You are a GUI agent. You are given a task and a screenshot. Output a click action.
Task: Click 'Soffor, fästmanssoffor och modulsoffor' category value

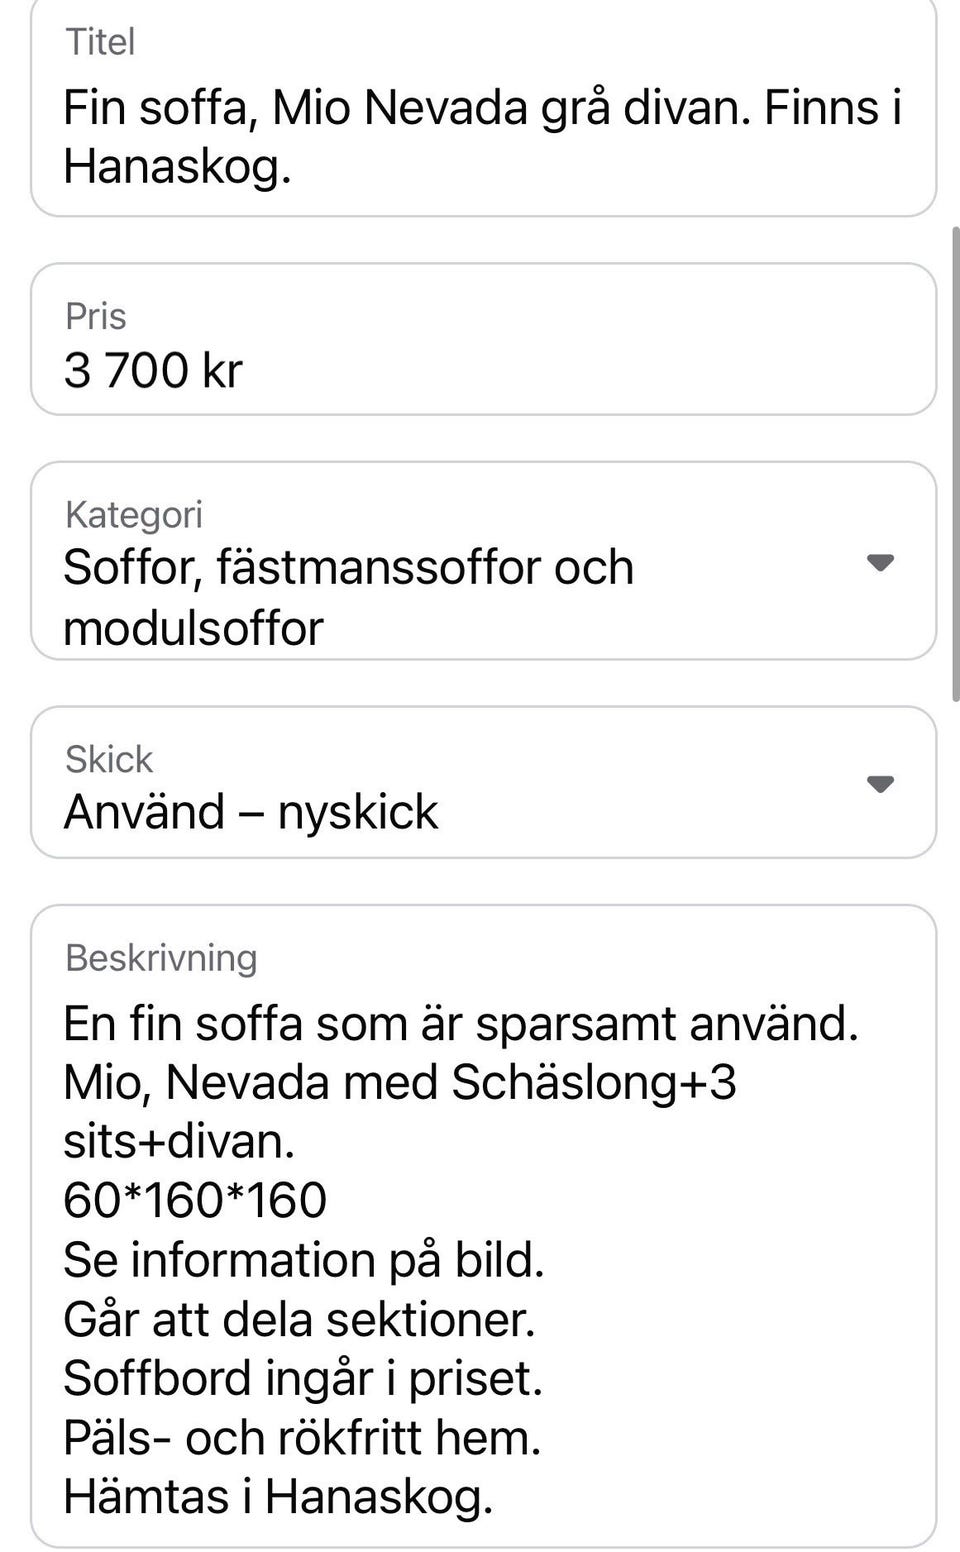click(348, 597)
